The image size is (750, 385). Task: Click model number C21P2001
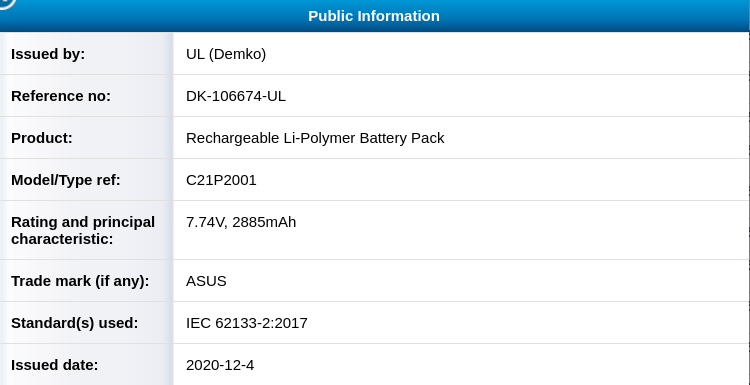[221, 180]
